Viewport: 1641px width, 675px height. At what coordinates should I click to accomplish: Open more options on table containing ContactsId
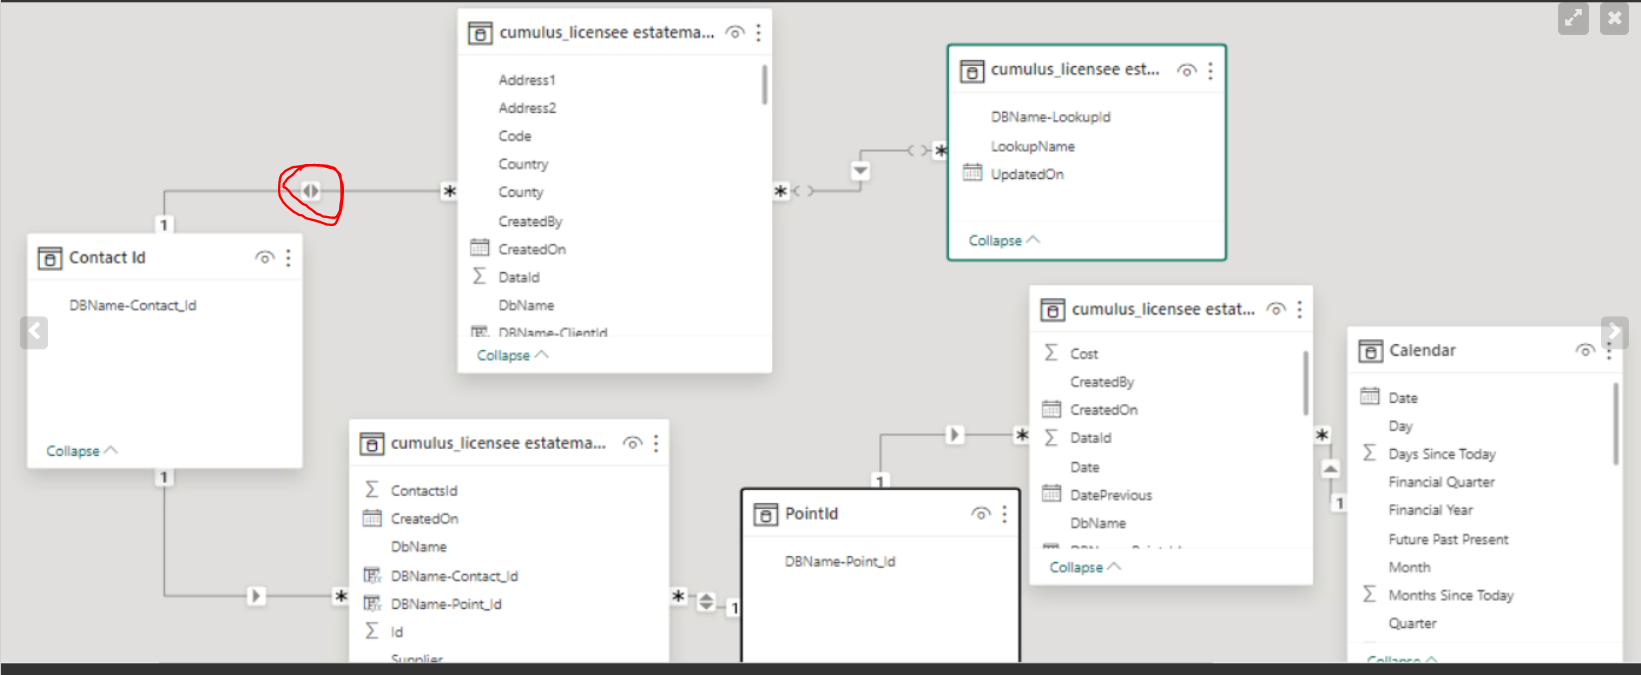tap(656, 443)
